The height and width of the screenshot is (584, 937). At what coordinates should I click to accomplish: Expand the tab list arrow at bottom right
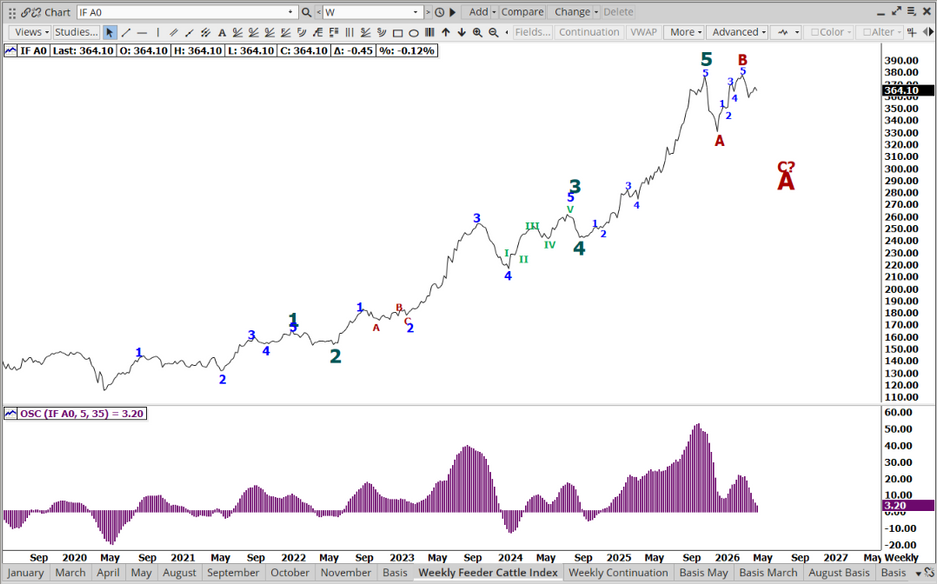click(x=918, y=573)
